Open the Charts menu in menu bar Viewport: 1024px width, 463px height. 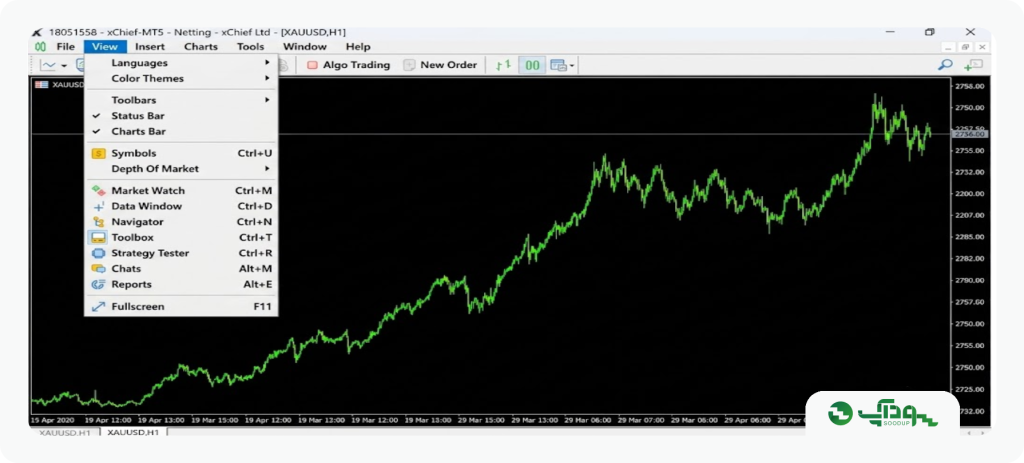pos(200,46)
